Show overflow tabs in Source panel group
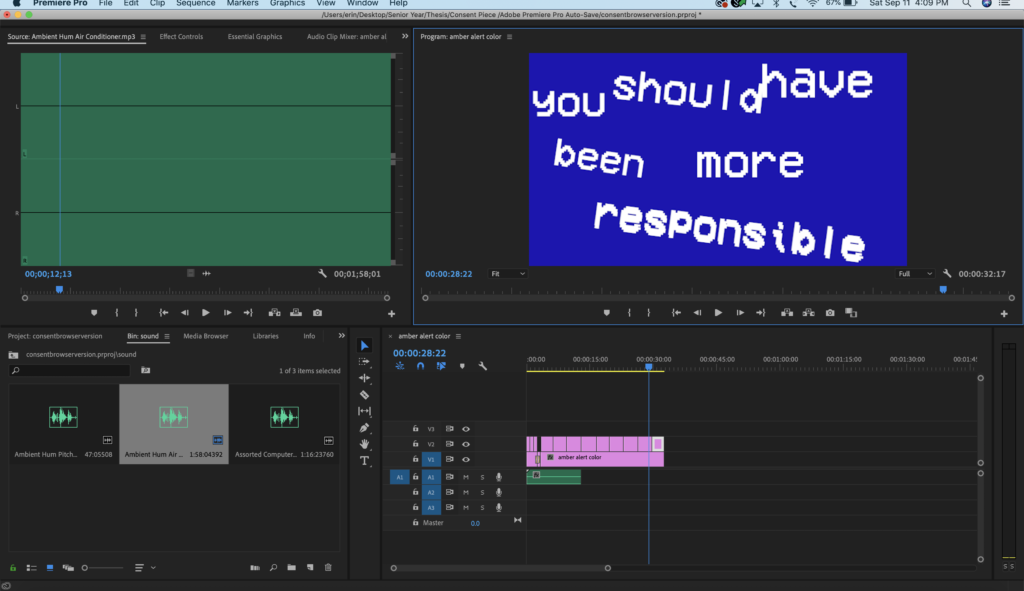Screen dimensions: 1024x591 click(x=405, y=37)
